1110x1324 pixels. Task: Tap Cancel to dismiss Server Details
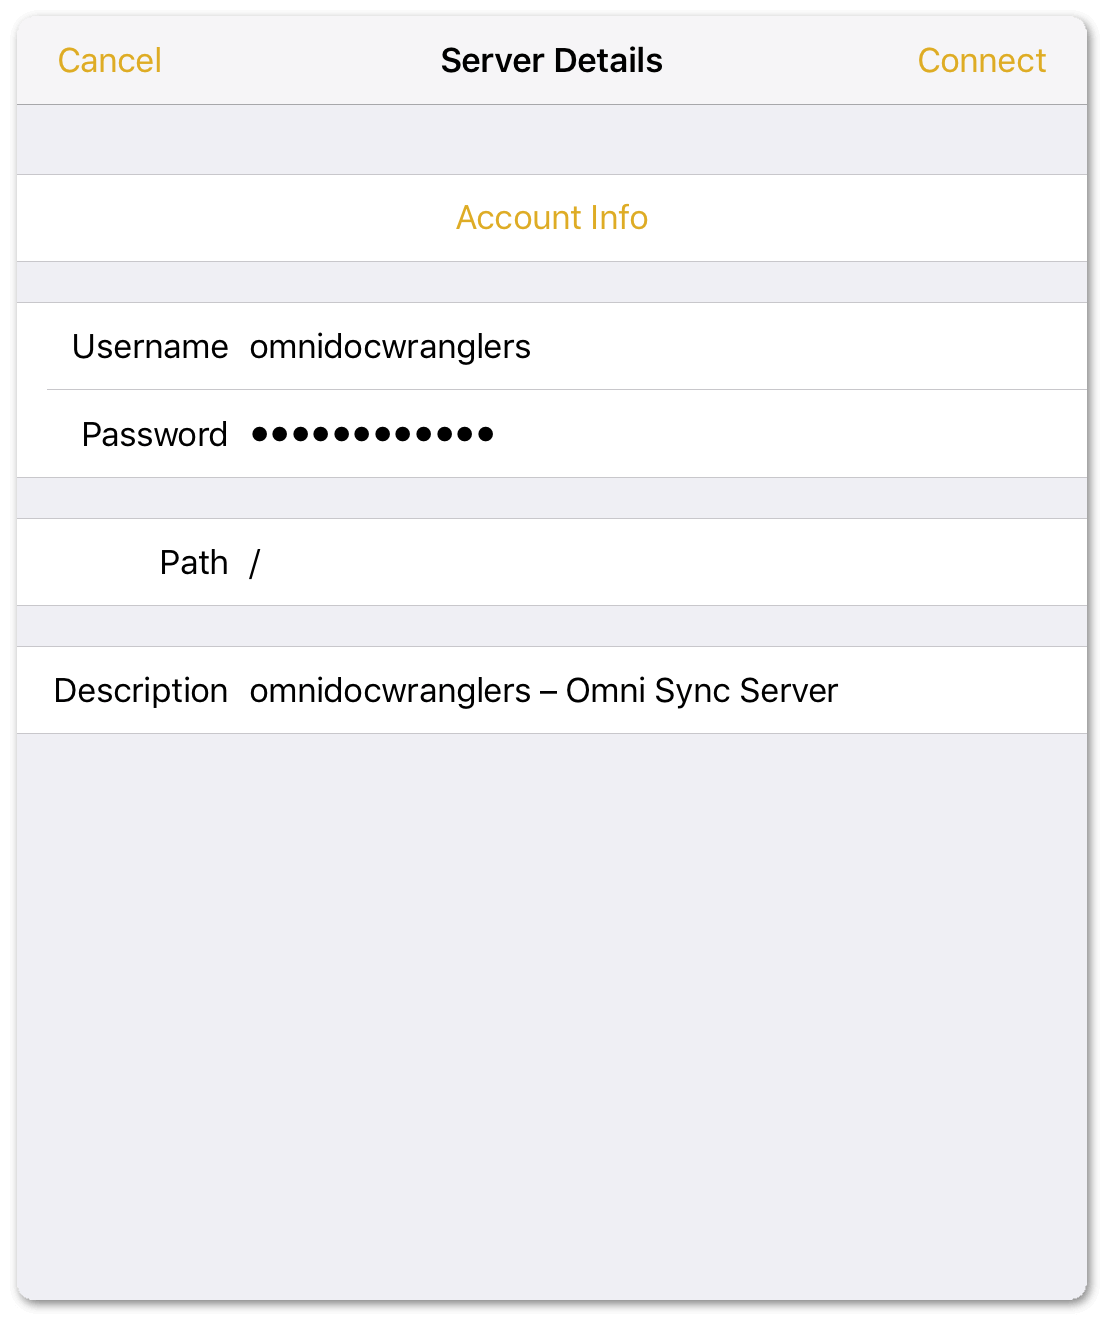point(109,60)
